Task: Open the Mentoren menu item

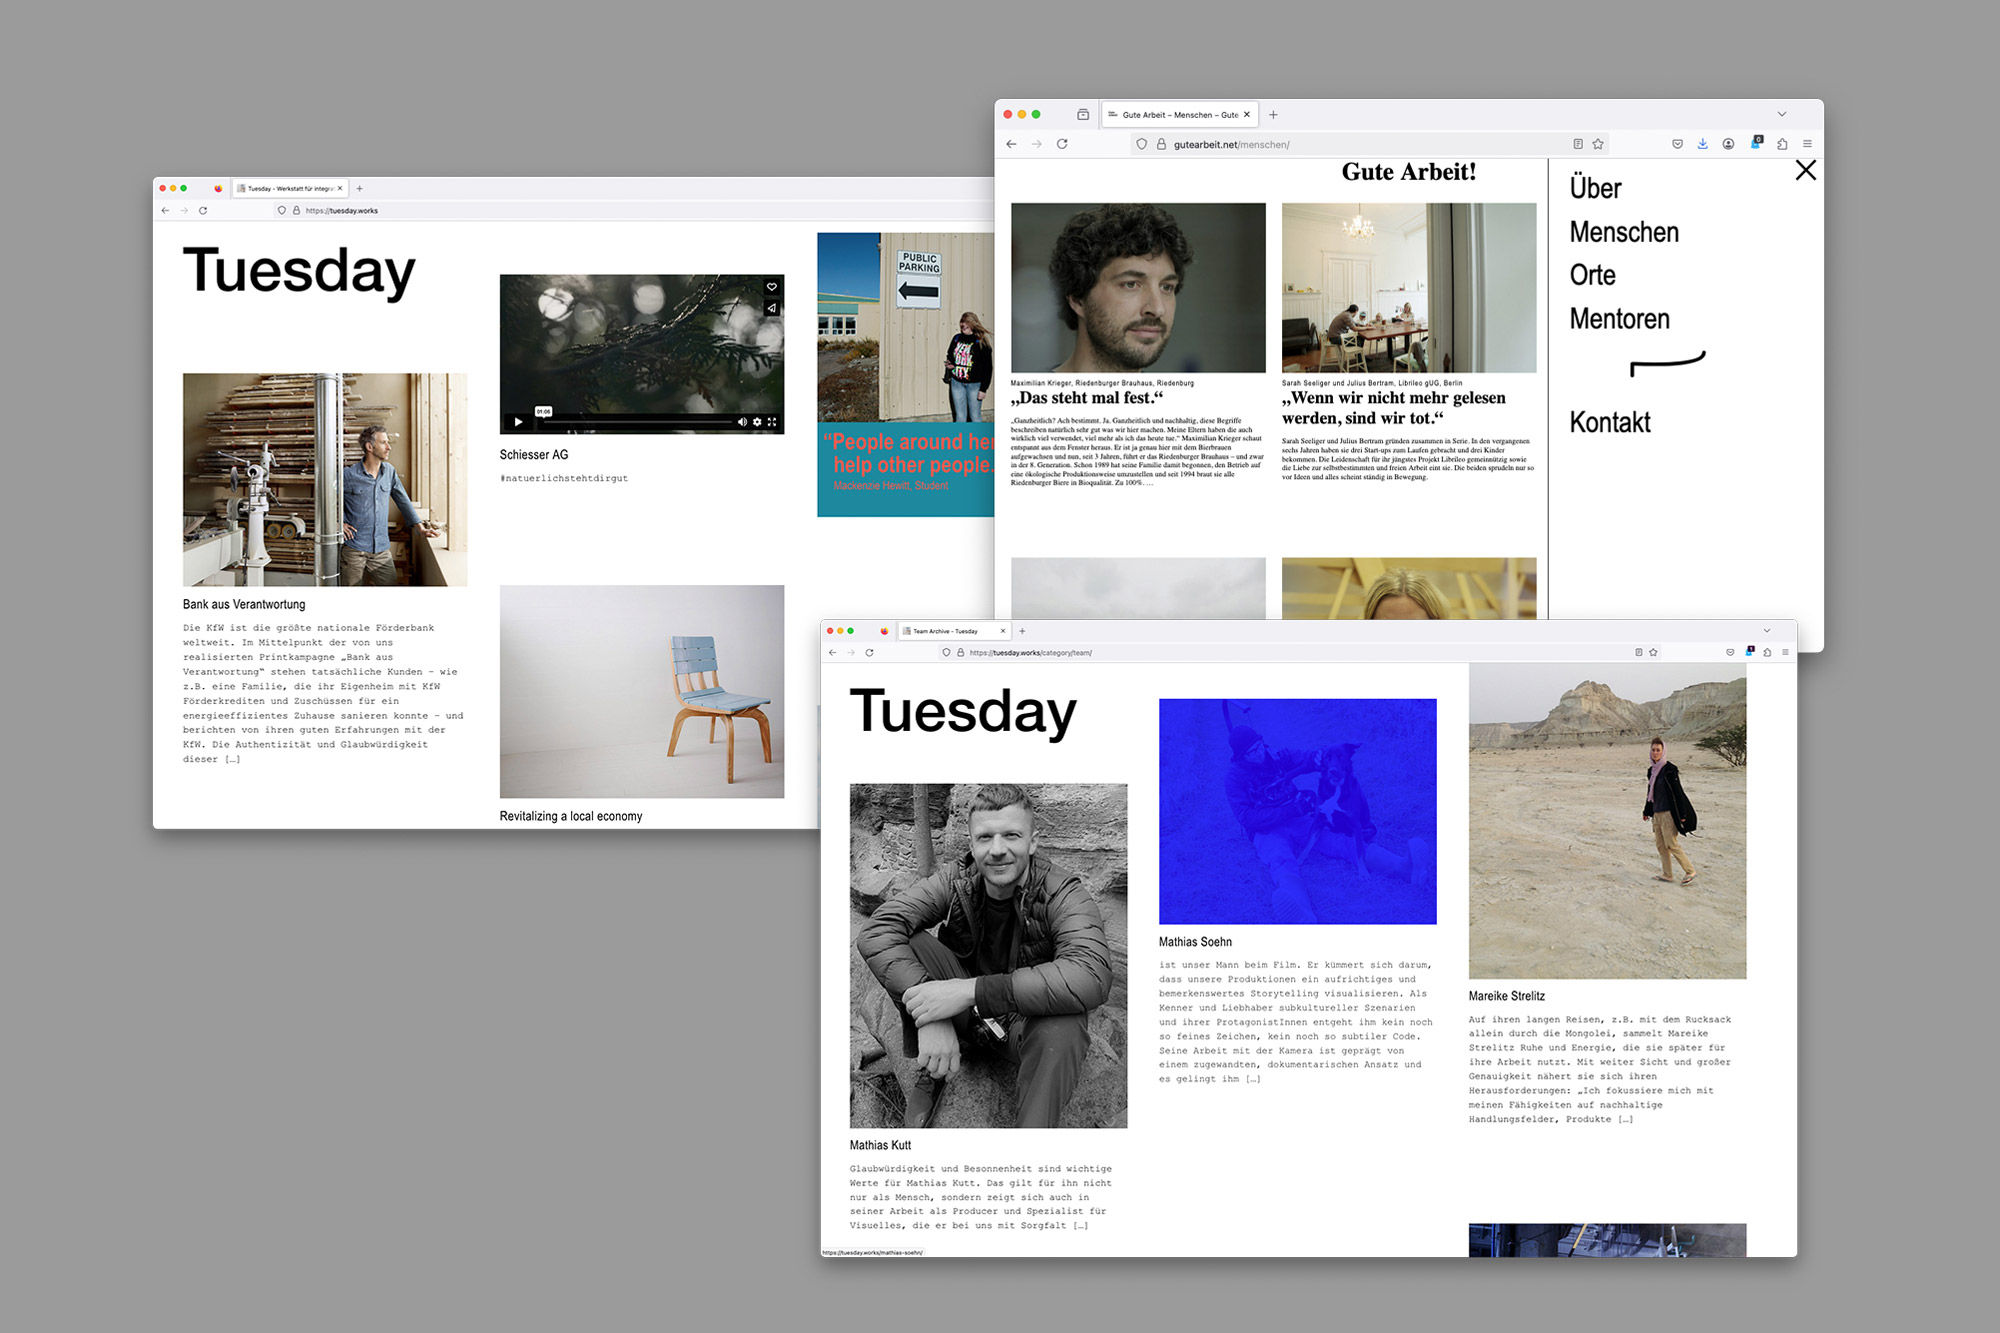Action: (x=1619, y=319)
